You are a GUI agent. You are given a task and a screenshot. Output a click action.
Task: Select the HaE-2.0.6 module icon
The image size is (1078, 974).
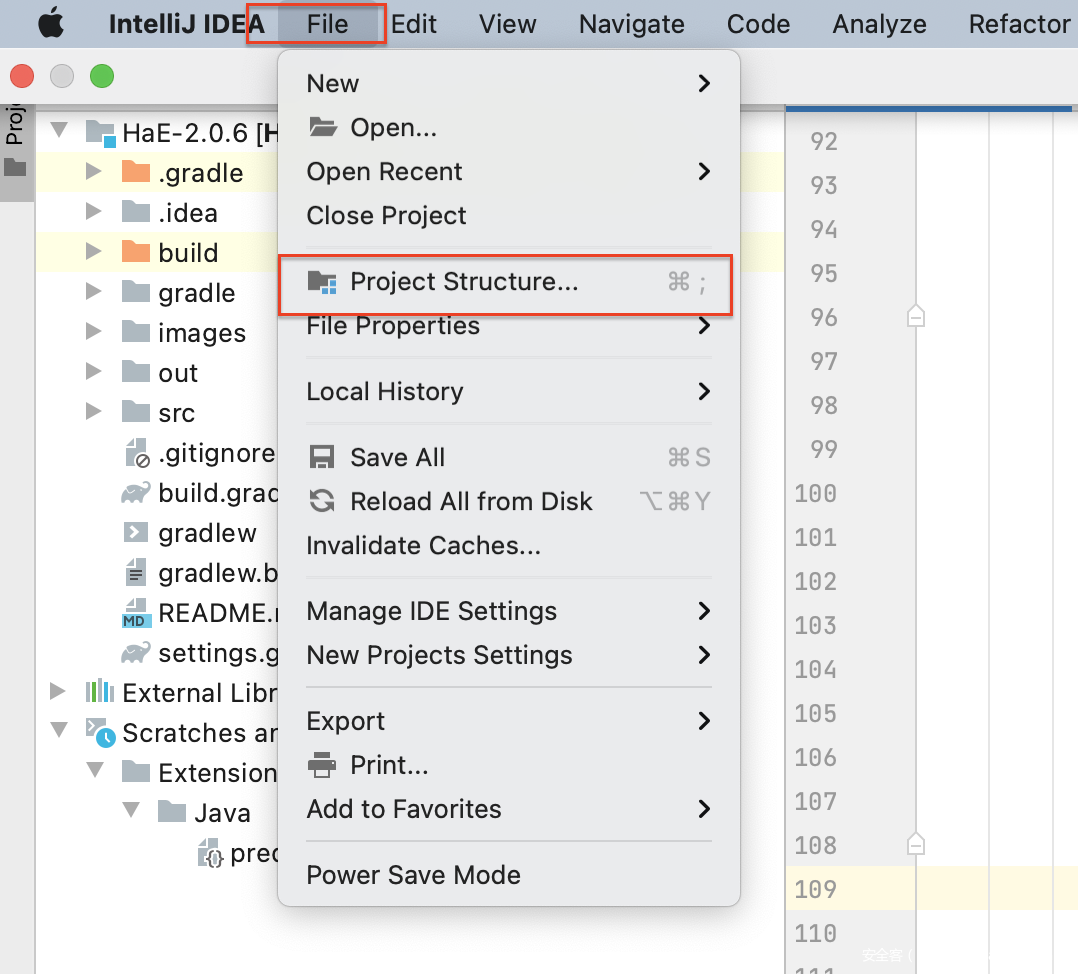point(100,133)
